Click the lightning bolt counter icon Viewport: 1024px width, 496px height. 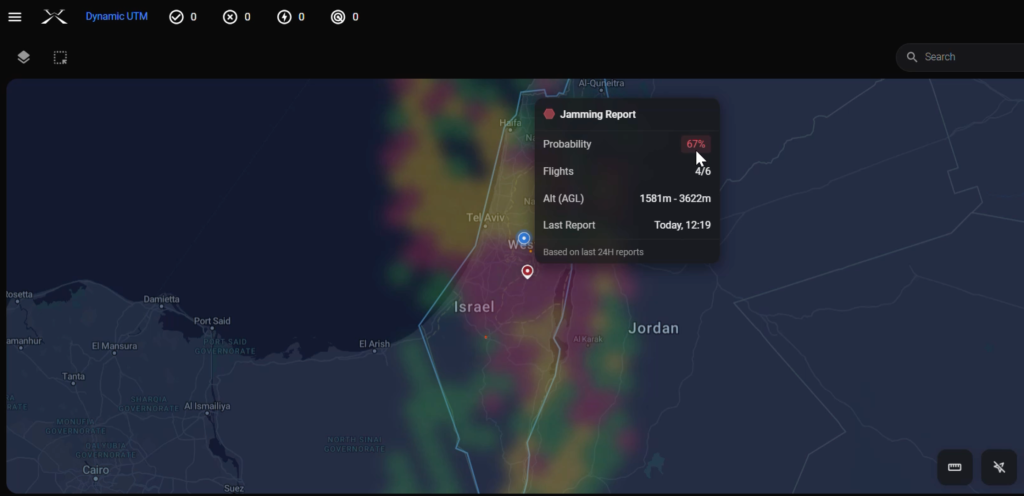[x=284, y=17]
